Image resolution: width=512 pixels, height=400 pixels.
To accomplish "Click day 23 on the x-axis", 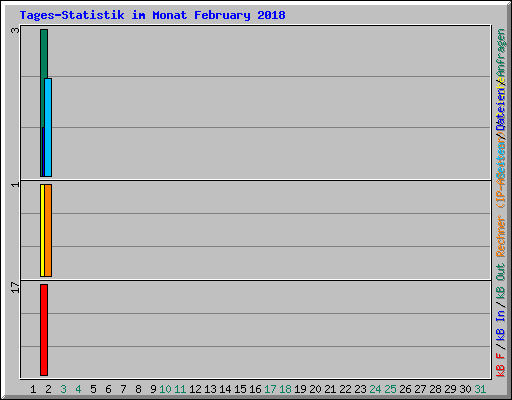I will pyautogui.click(x=360, y=389).
